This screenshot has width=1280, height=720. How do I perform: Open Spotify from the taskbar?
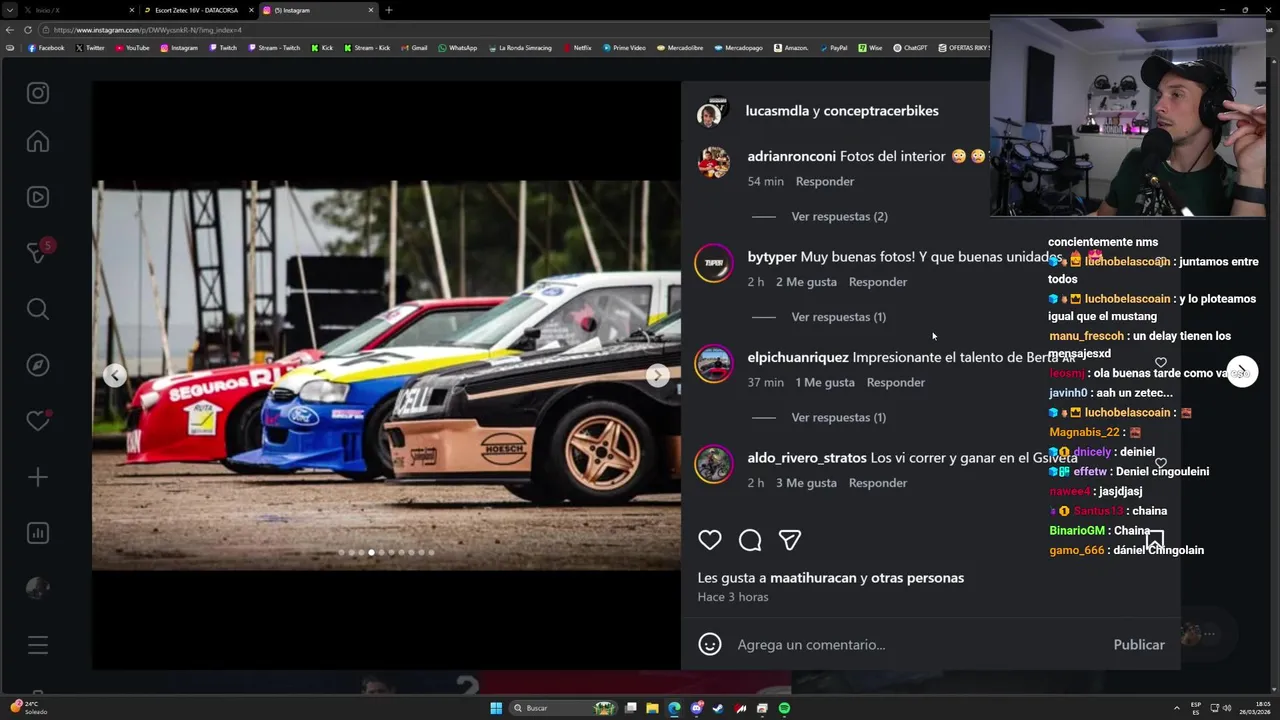point(784,708)
